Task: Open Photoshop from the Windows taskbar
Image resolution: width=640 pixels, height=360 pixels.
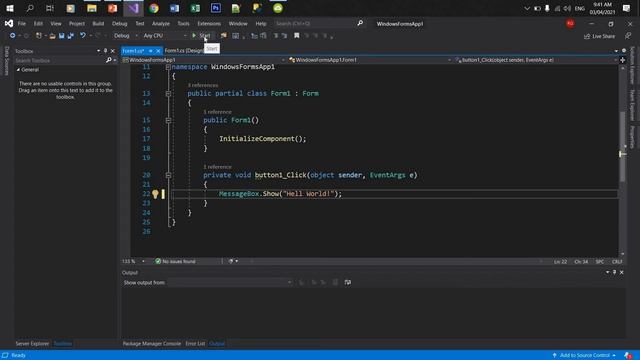Action: 216,8
